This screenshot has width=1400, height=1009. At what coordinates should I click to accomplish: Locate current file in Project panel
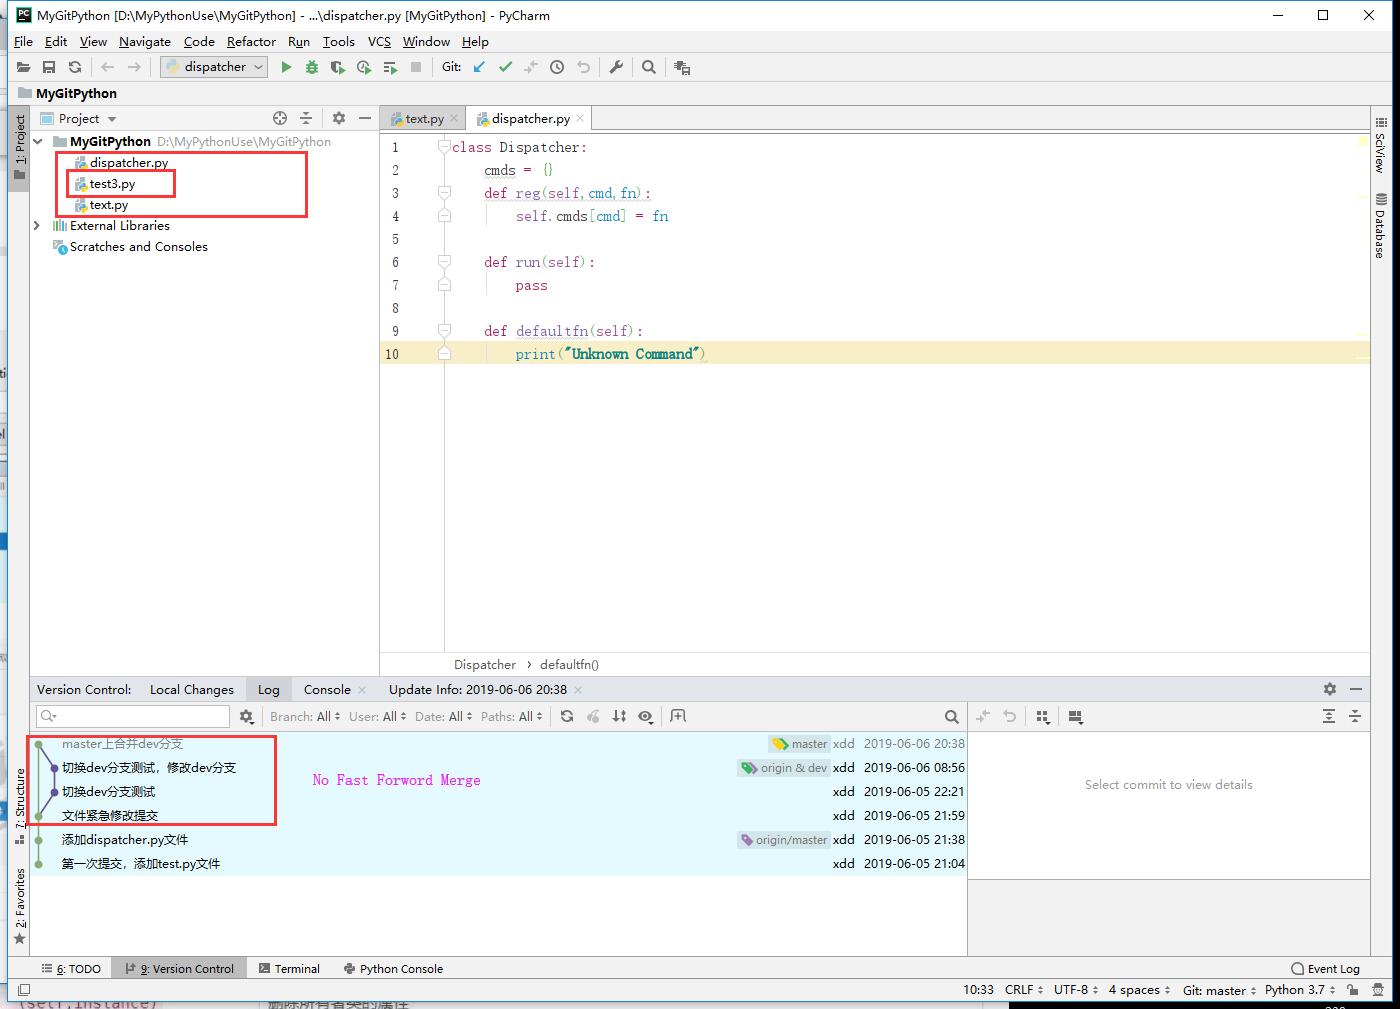point(280,118)
